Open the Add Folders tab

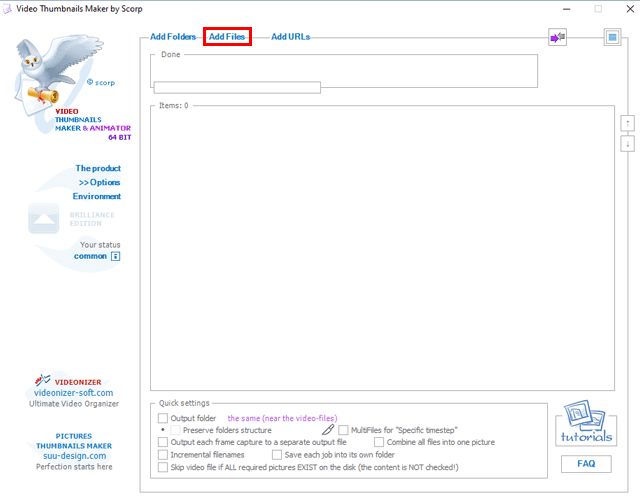click(173, 37)
